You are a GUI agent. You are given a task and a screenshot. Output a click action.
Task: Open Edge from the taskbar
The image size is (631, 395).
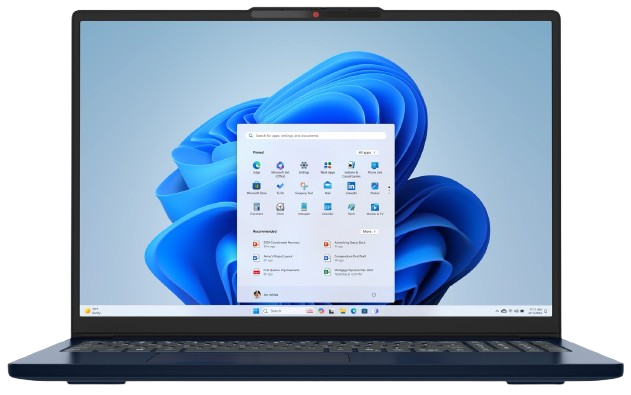353,311
